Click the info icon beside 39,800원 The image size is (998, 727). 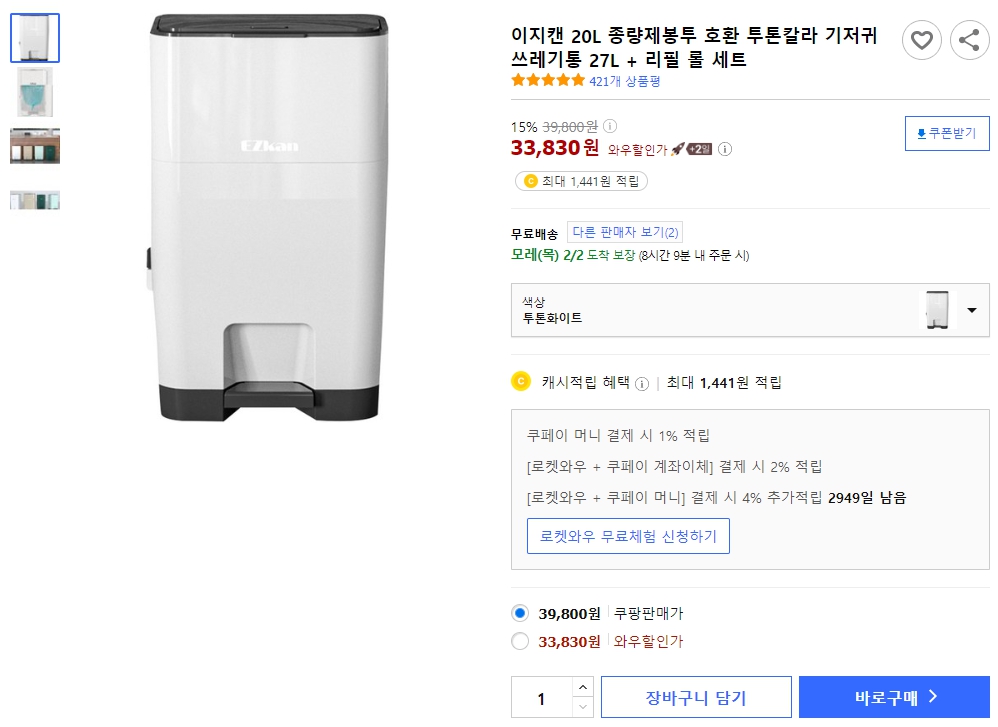pyautogui.click(x=611, y=126)
